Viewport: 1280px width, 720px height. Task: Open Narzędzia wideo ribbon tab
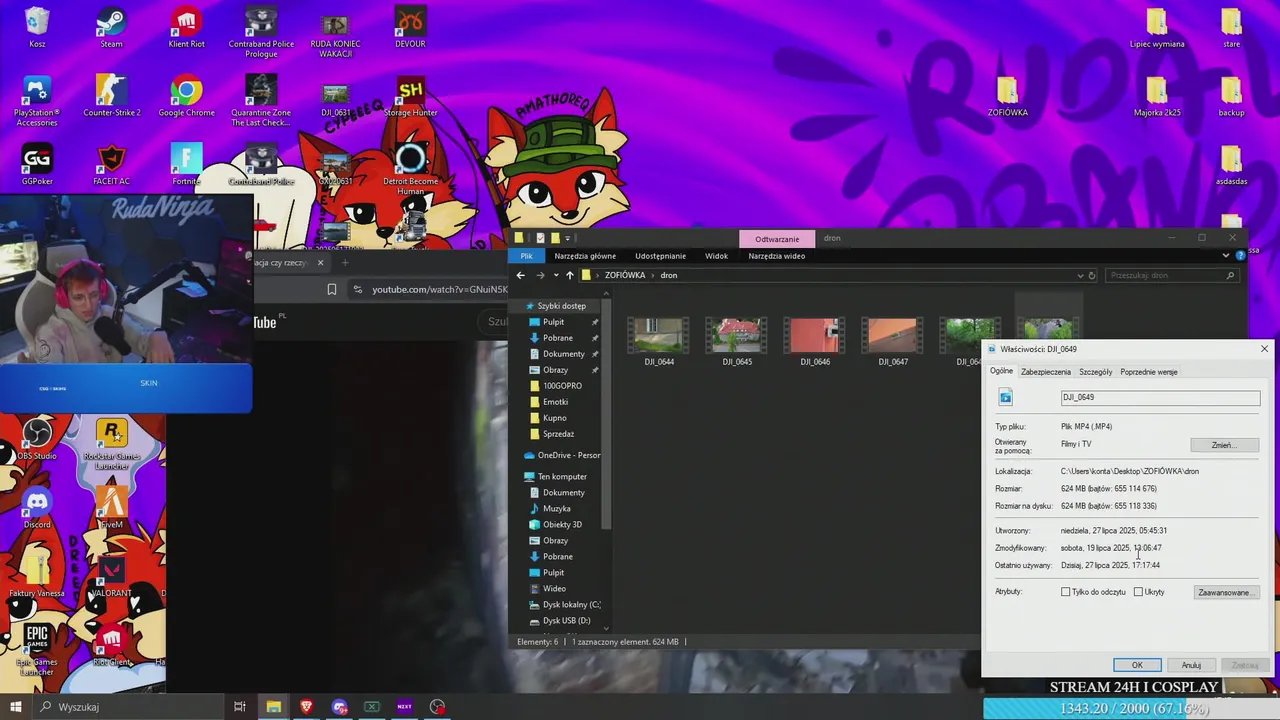776,256
